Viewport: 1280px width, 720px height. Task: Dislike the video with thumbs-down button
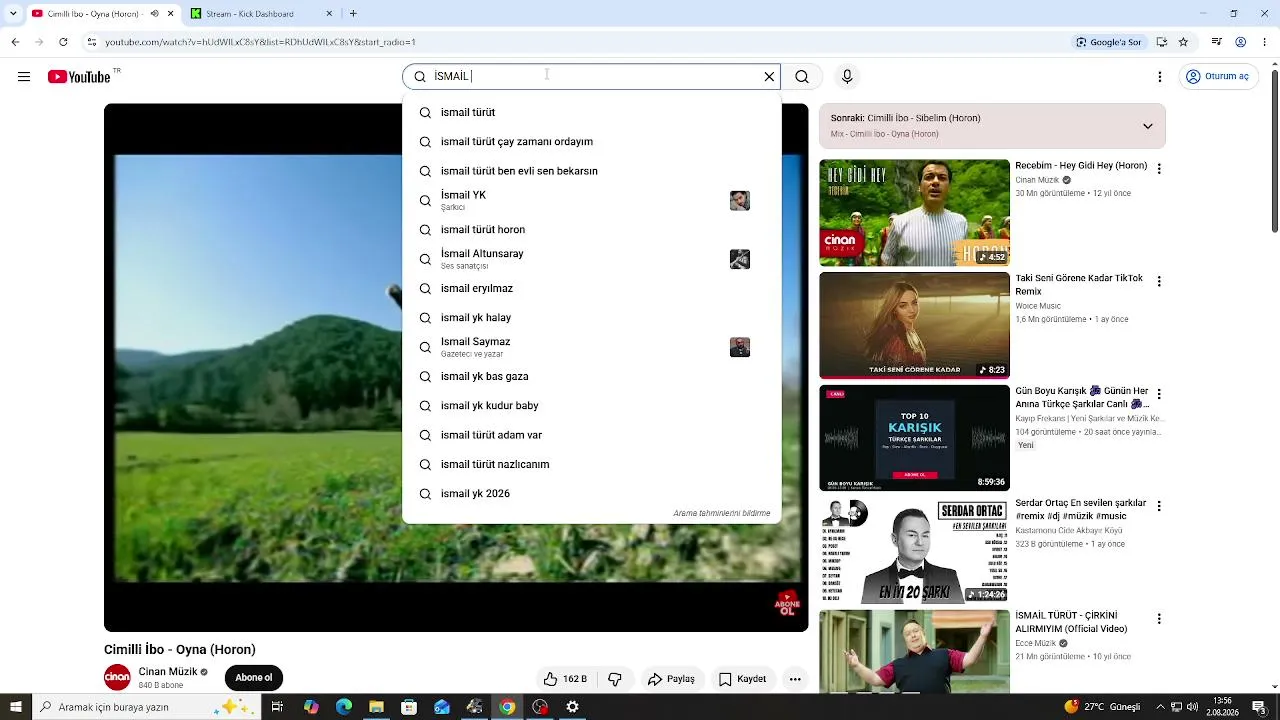coord(615,679)
